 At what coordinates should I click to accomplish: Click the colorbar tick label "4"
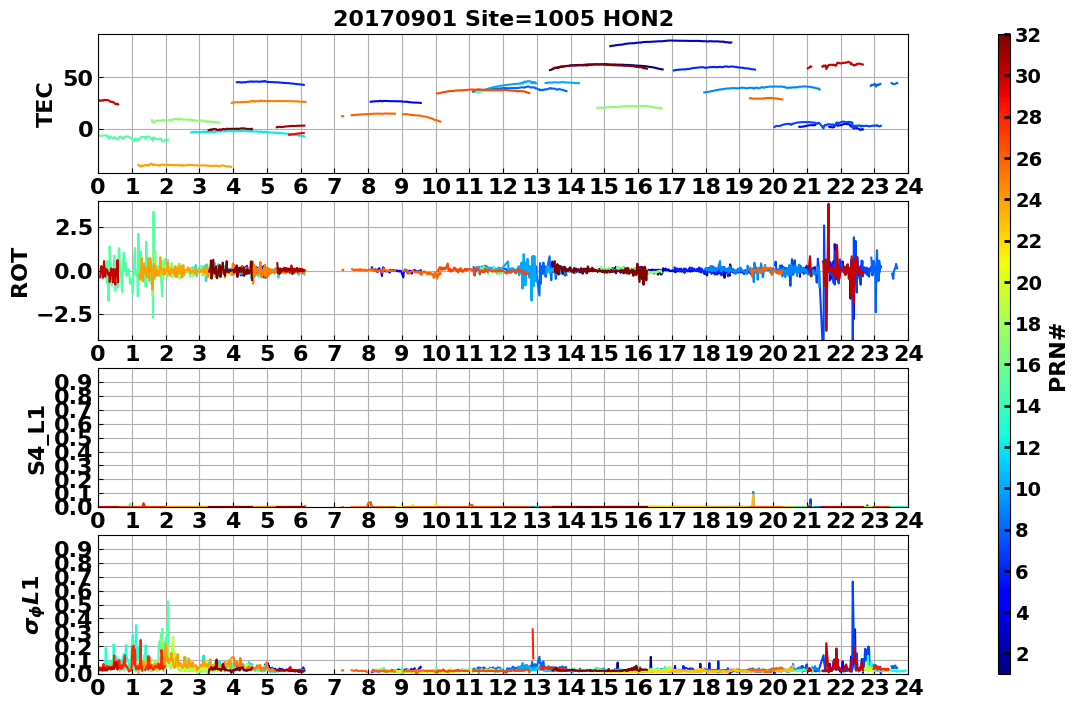click(1022, 612)
